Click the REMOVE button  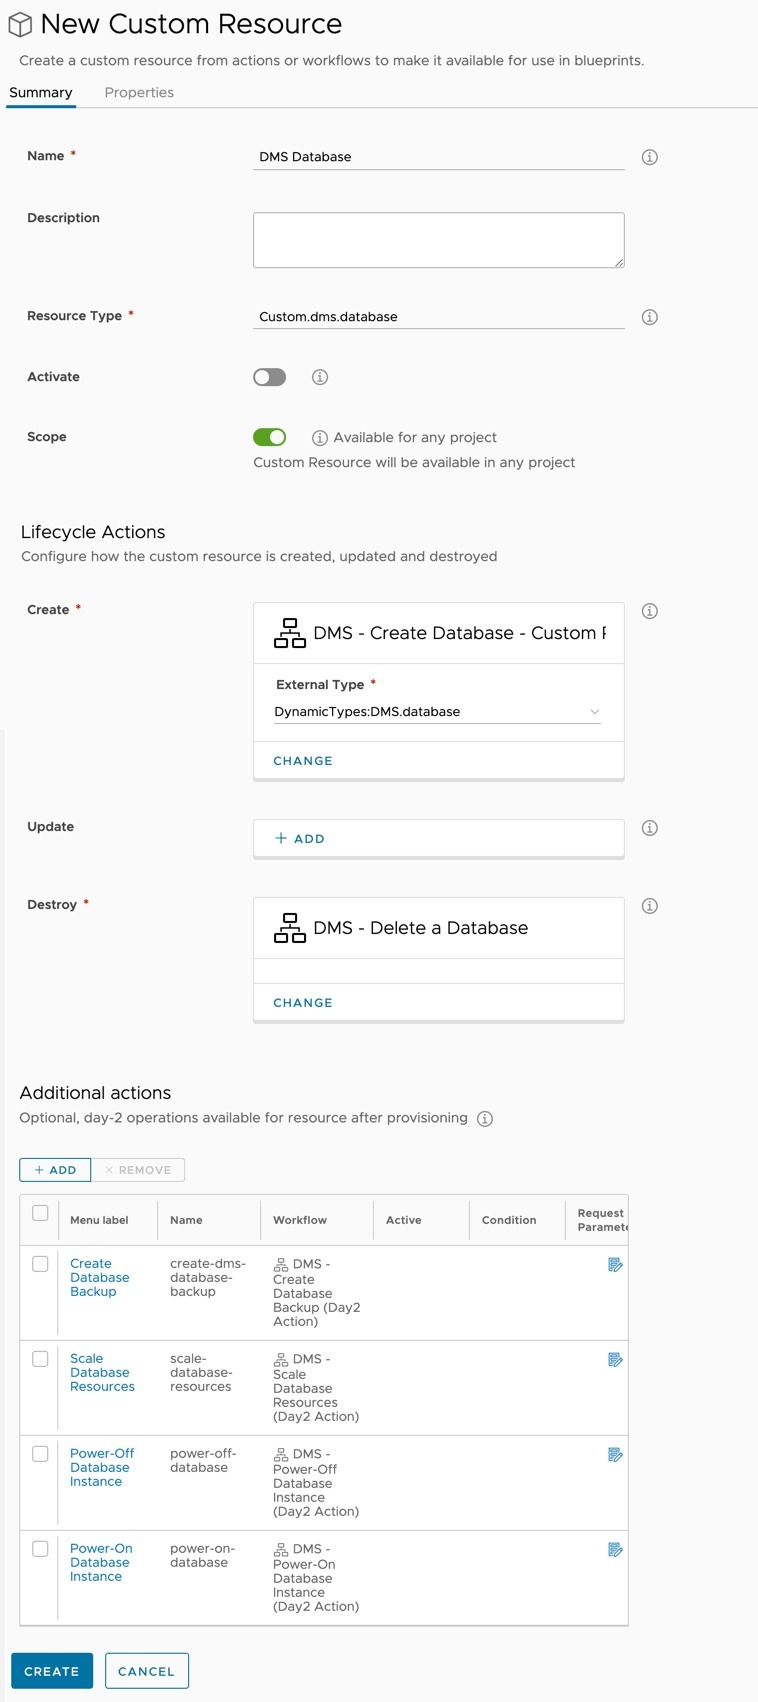138,1170
